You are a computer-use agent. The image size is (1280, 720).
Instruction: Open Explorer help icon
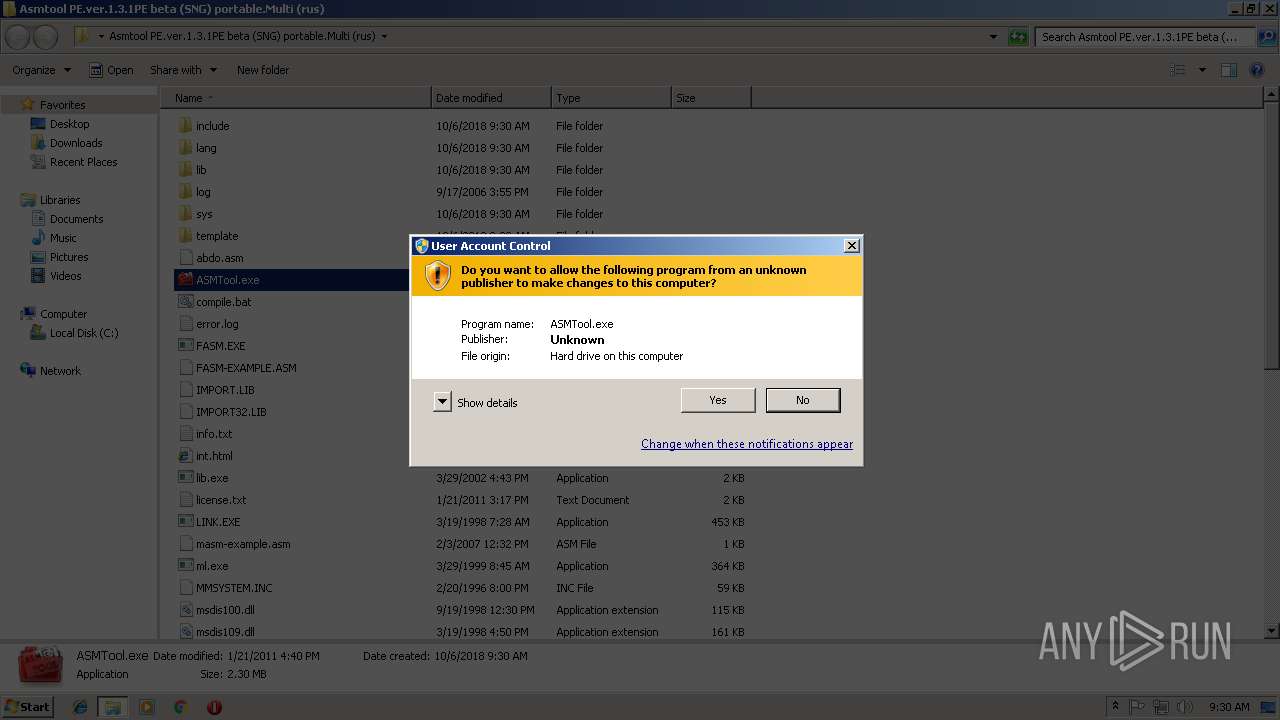click(x=1258, y=70)
